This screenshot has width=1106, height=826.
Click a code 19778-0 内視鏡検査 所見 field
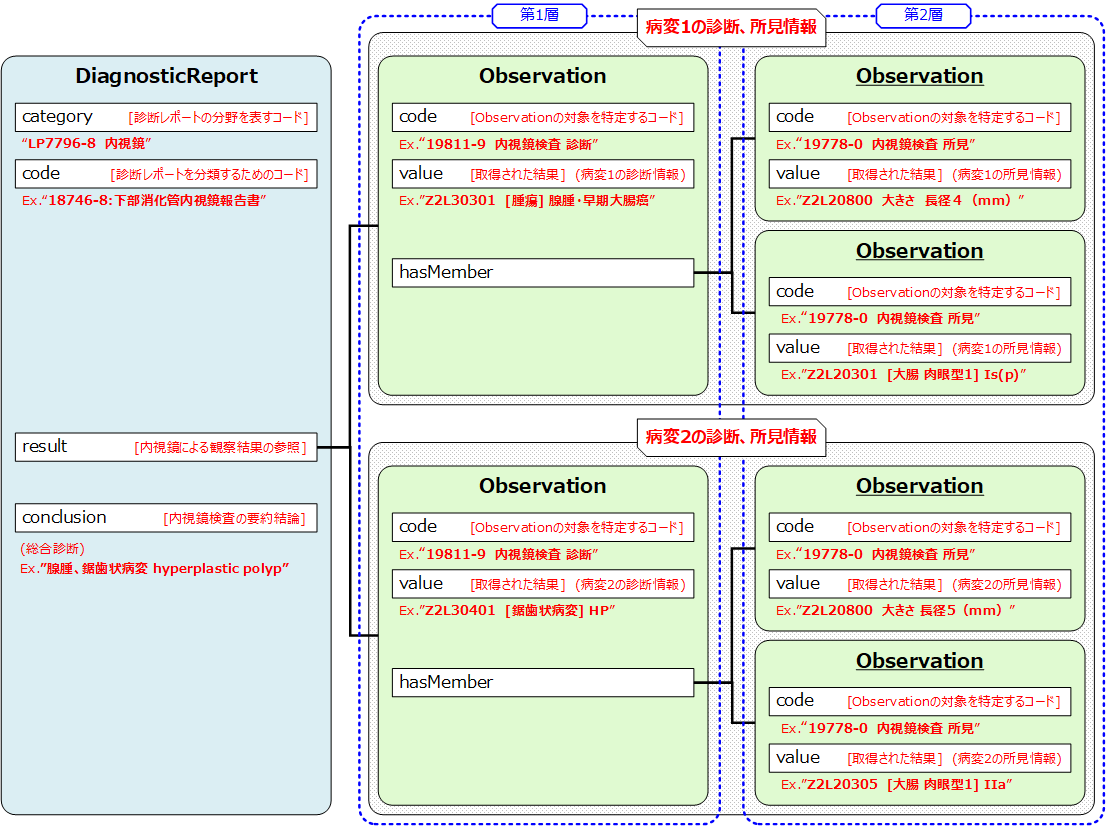[x=919, y=117]
